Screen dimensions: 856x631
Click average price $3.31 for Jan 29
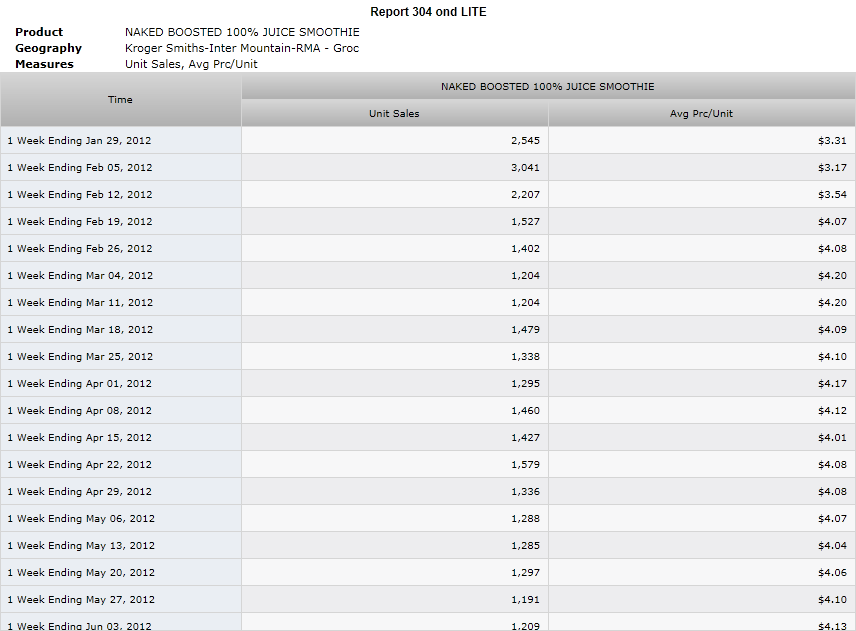[832, 140]
